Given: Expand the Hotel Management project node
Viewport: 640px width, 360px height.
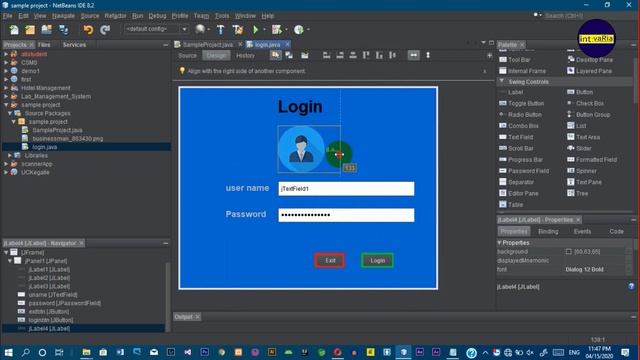Looking at the screenshot, I should click(6, 88).
